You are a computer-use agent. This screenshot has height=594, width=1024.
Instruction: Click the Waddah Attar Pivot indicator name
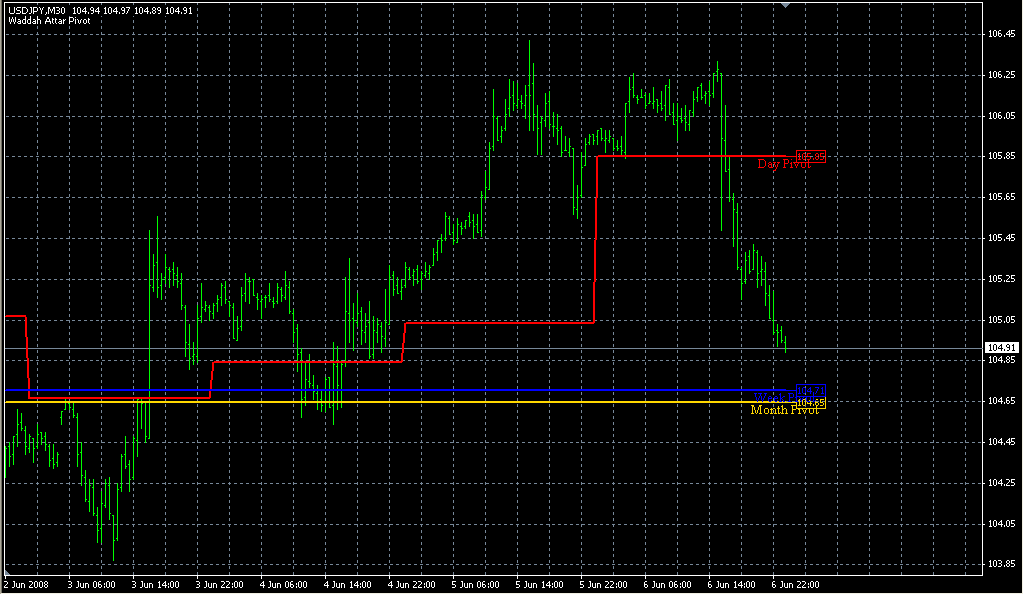(x=49, y=21)
